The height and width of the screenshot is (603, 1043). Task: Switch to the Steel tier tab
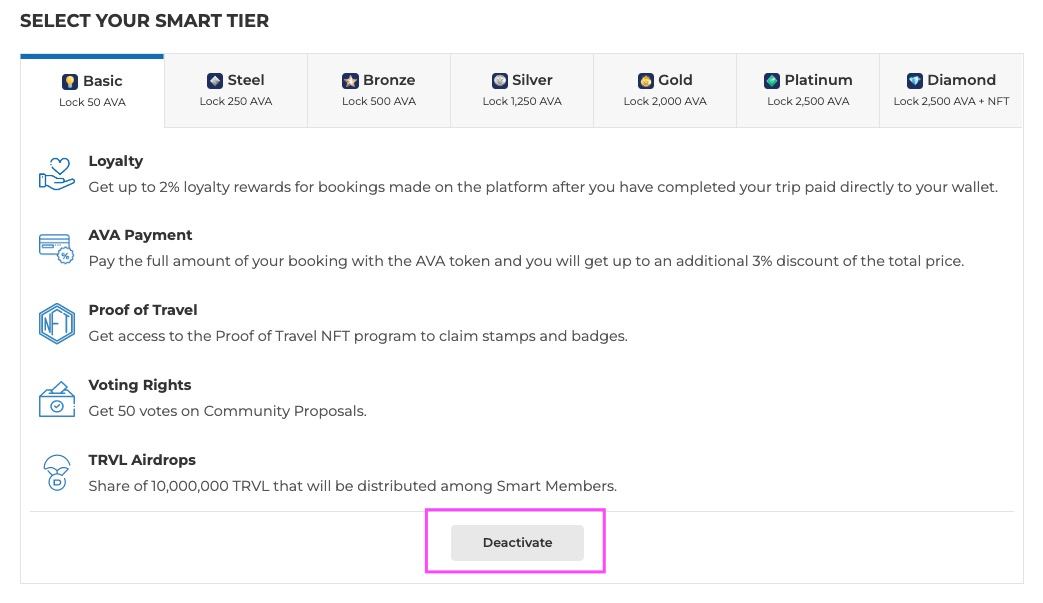point(236,90)
